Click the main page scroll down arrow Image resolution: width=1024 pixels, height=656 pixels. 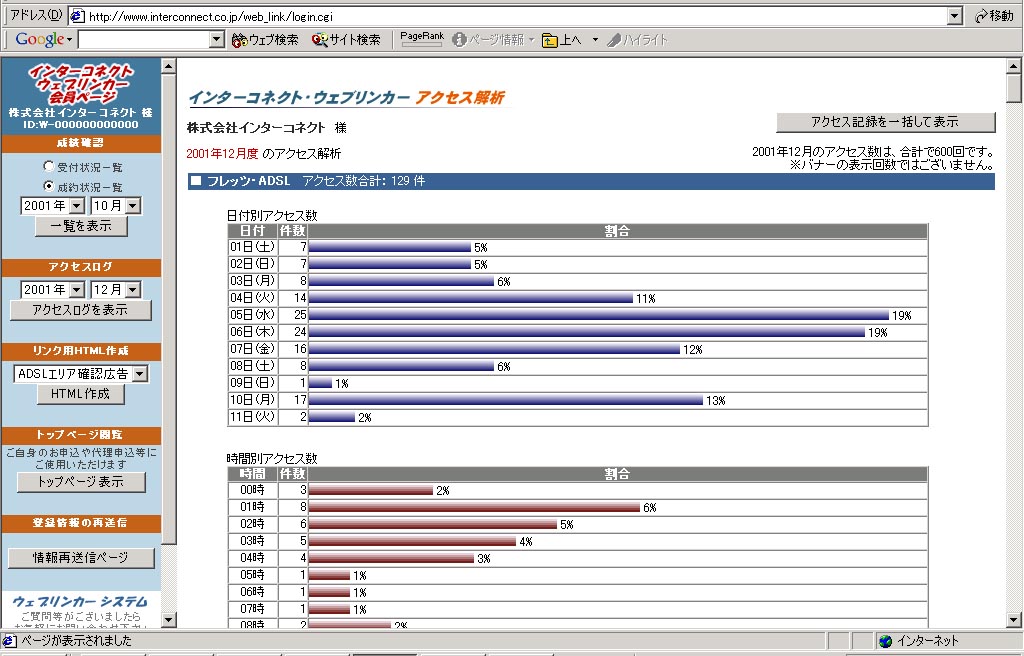[x=1013, y=619]
